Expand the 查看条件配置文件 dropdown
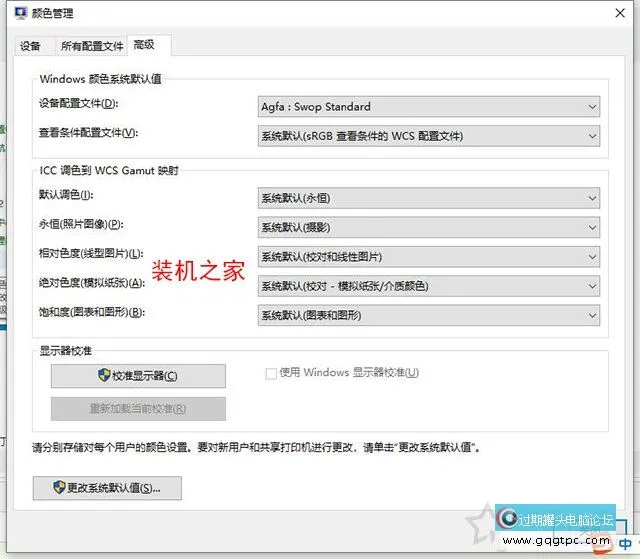This screenshot has height=559, width=640. pos(429,136)
